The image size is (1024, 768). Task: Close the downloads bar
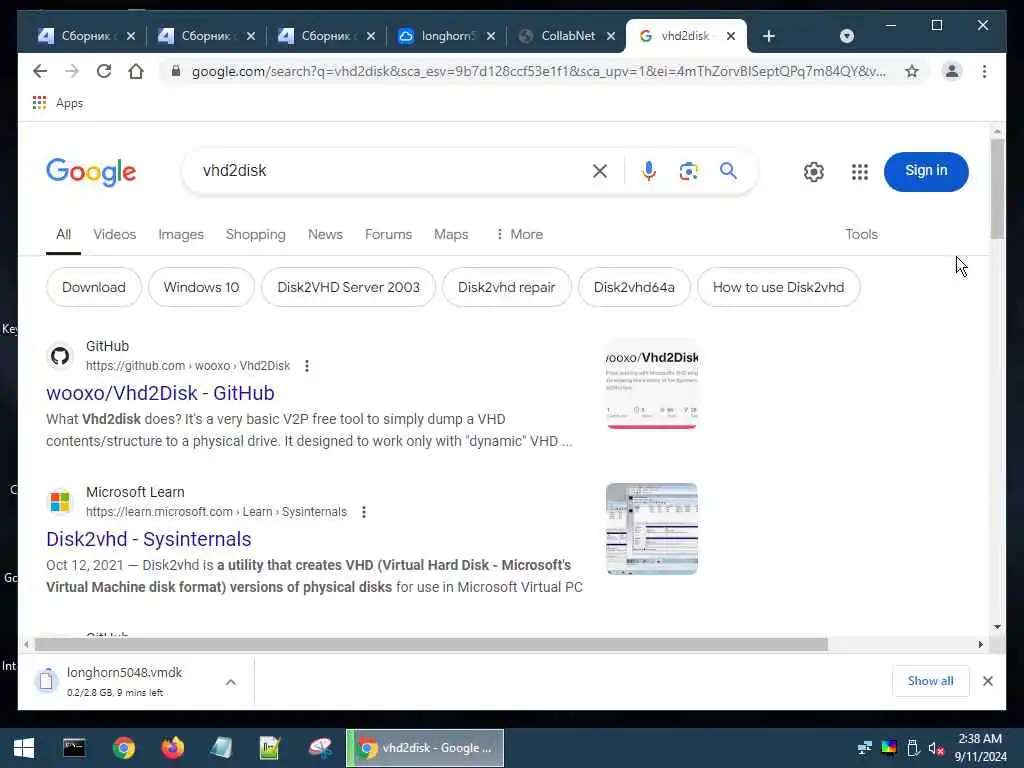click(x=987, y=681)
